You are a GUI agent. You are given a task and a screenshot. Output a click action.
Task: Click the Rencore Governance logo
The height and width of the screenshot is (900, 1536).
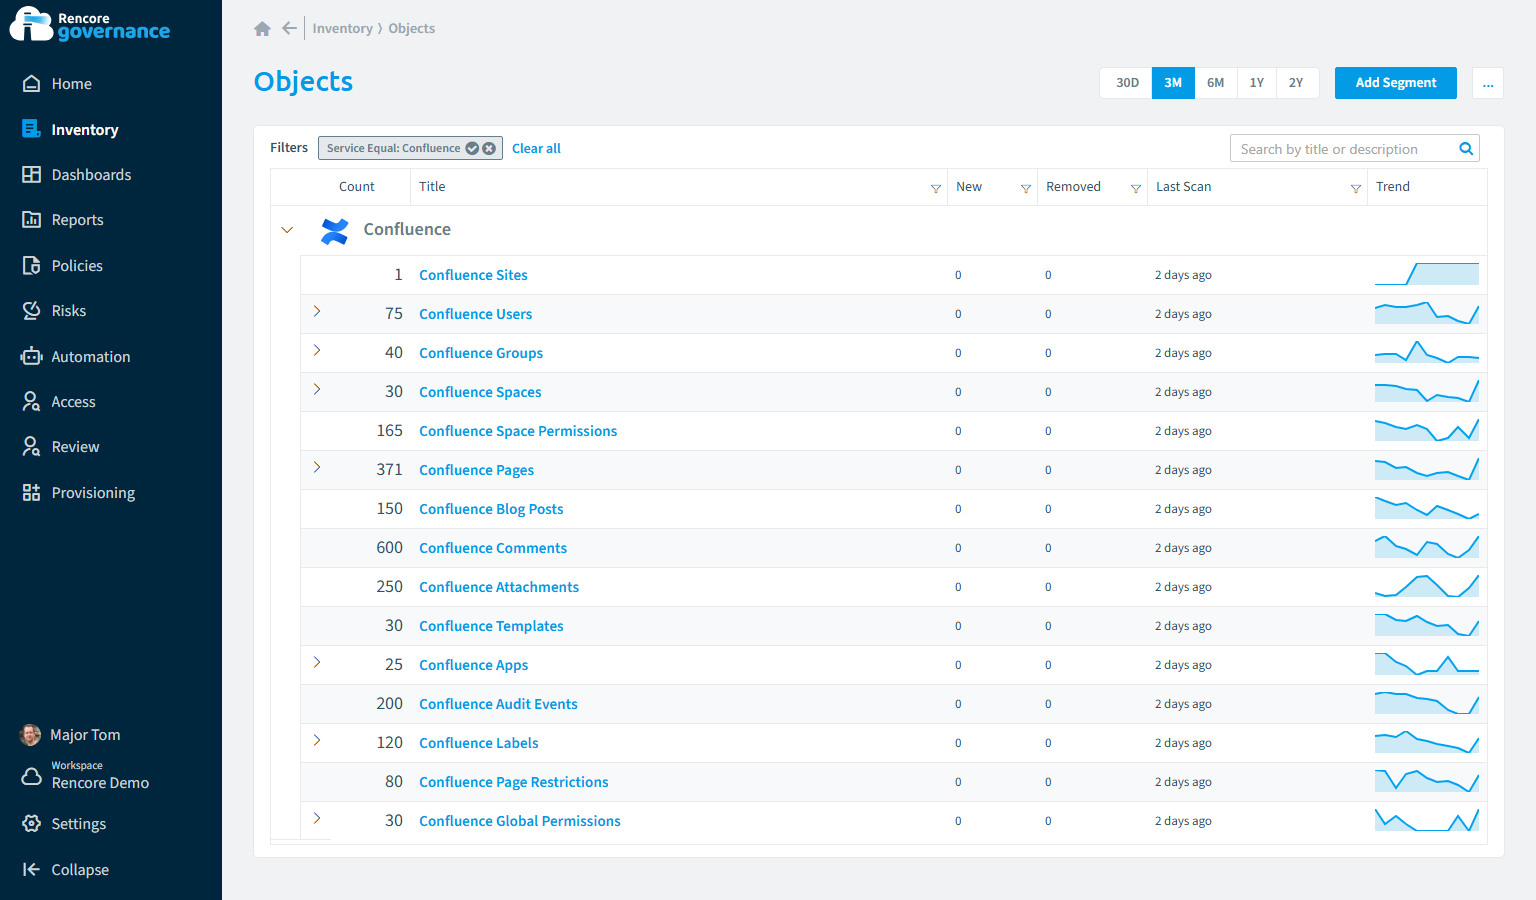90,25
